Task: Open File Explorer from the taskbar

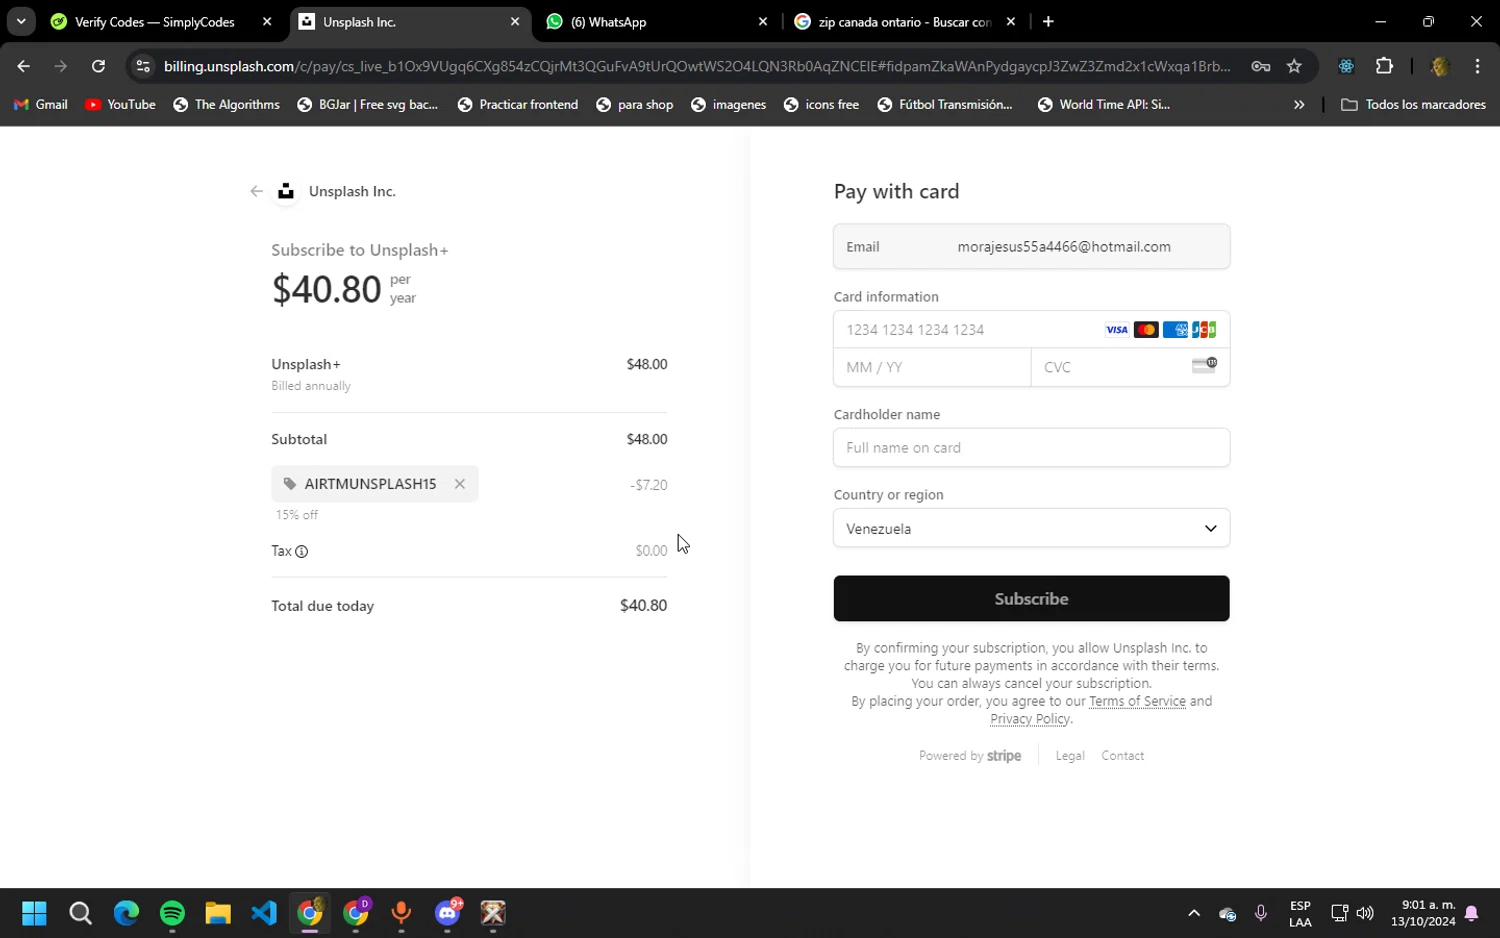Action: (x=218, y=913)
